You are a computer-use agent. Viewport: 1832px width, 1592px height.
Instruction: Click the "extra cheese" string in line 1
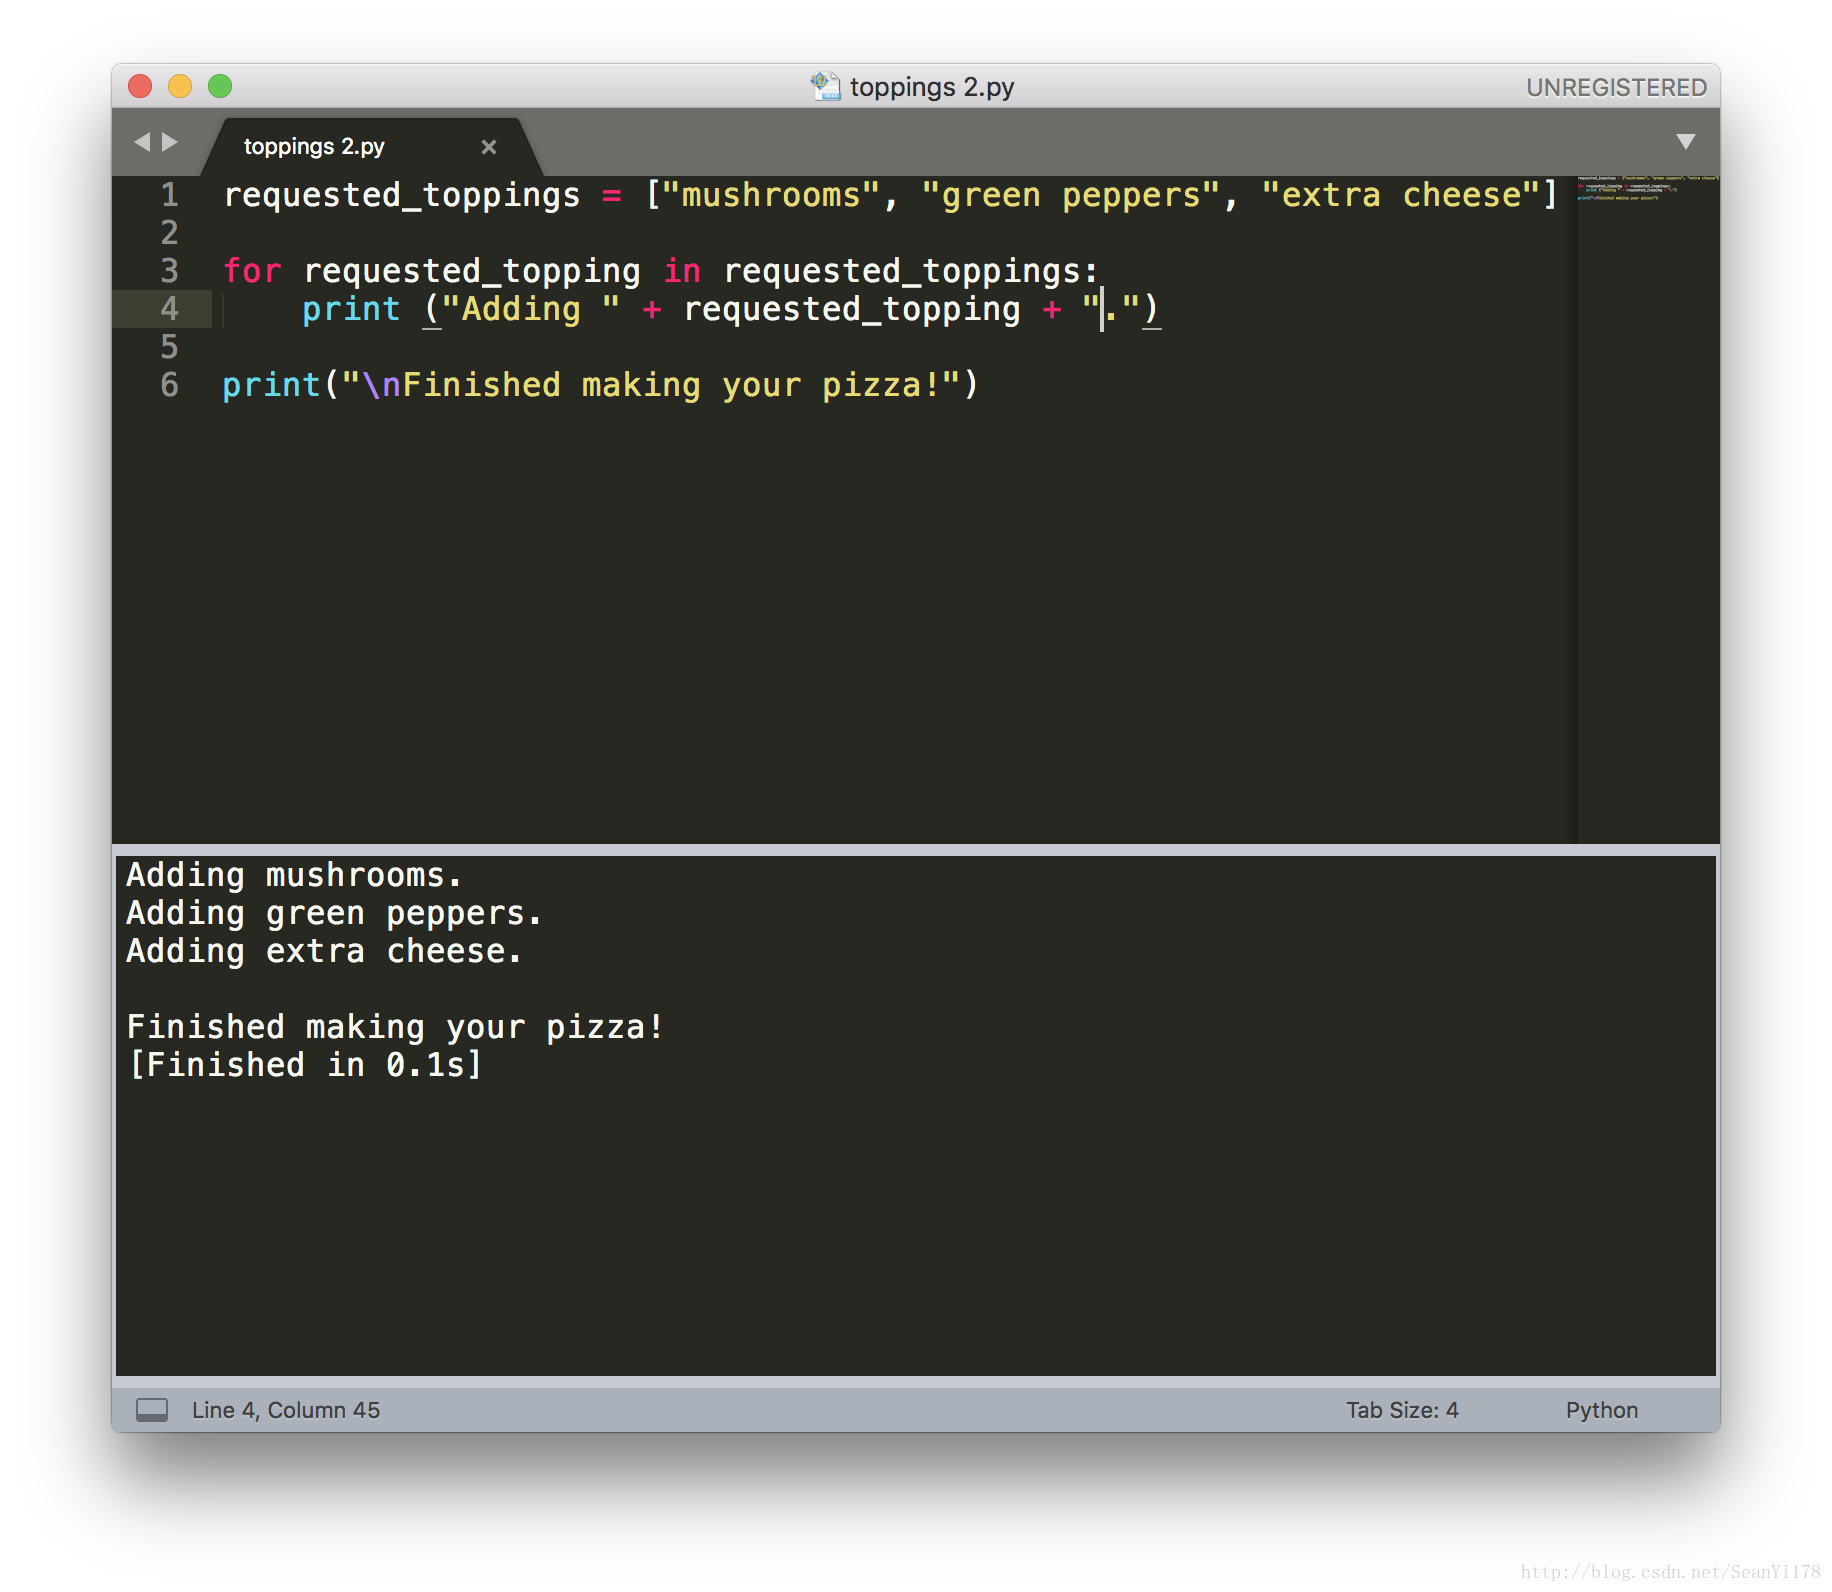(1400, 195)
